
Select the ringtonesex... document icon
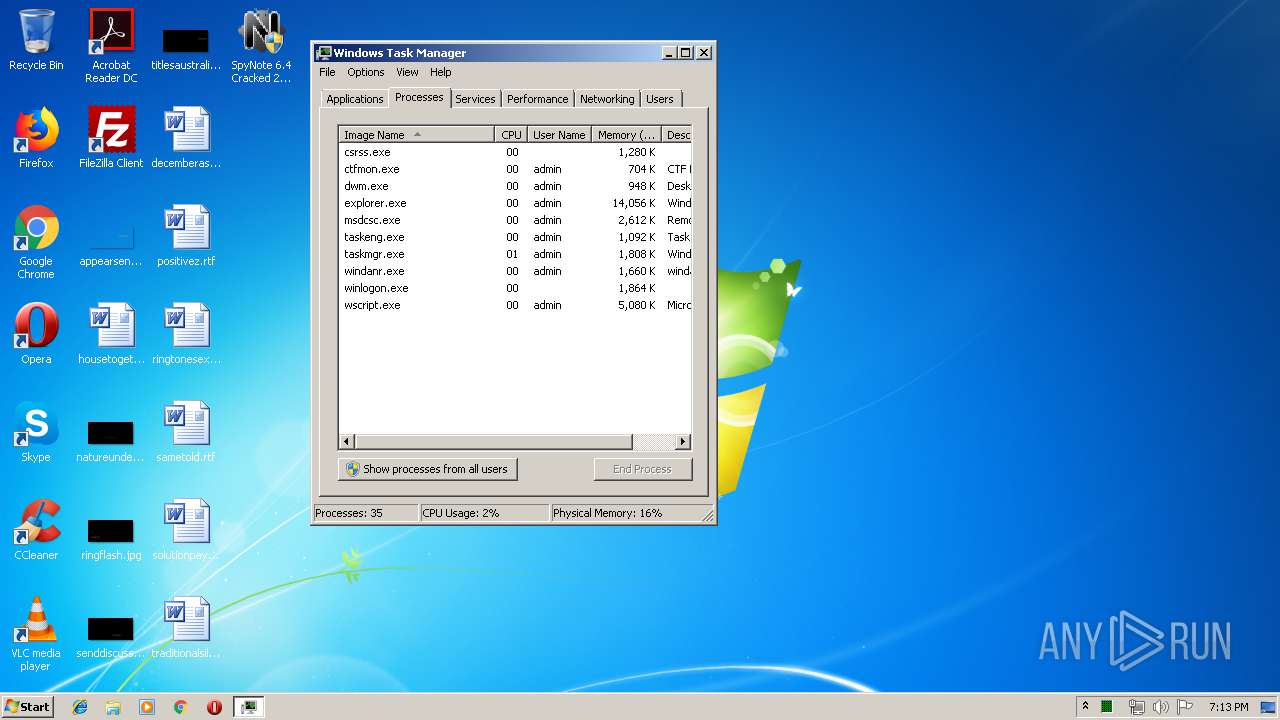[186, 334]
